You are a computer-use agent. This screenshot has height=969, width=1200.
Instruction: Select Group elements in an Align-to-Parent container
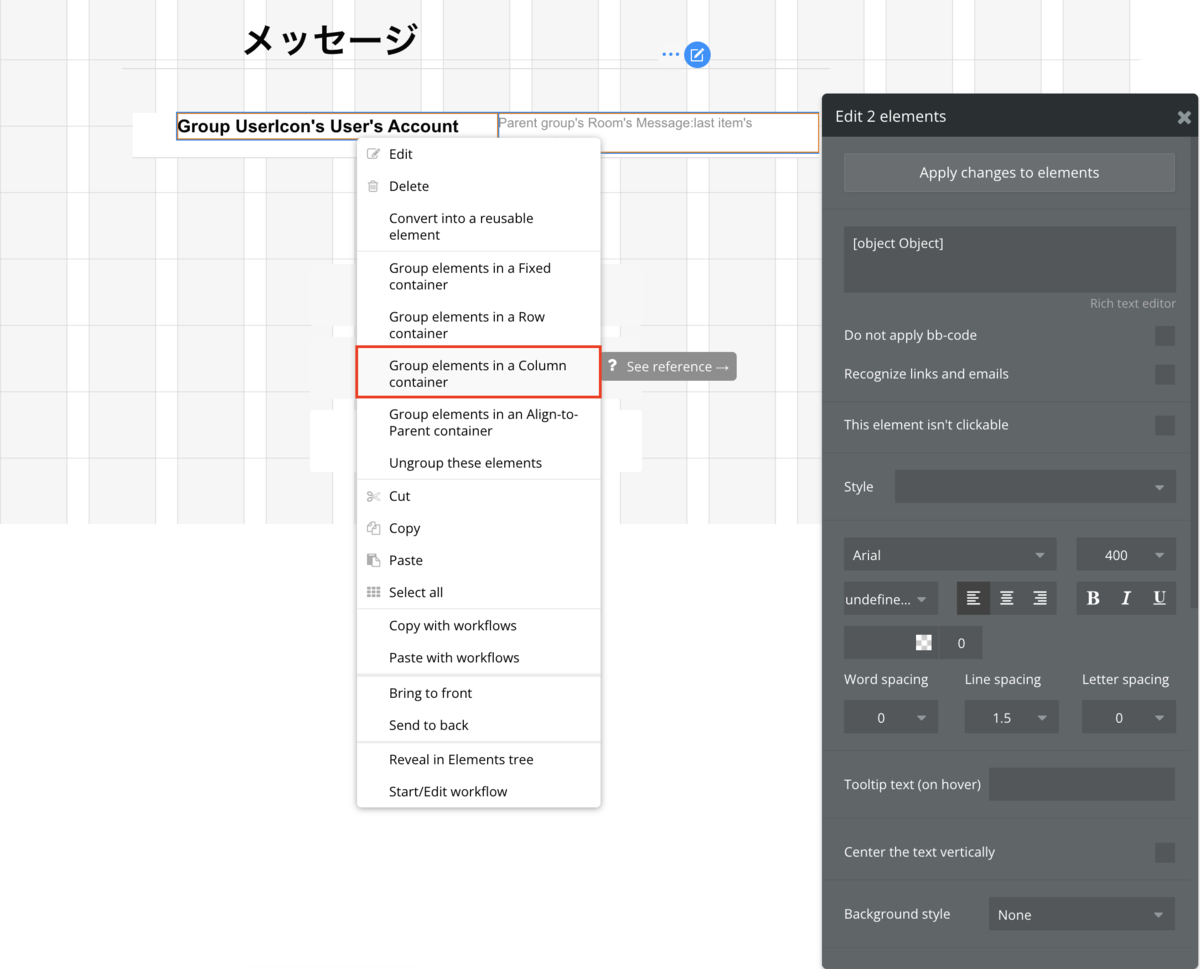[x=478, y=422]
